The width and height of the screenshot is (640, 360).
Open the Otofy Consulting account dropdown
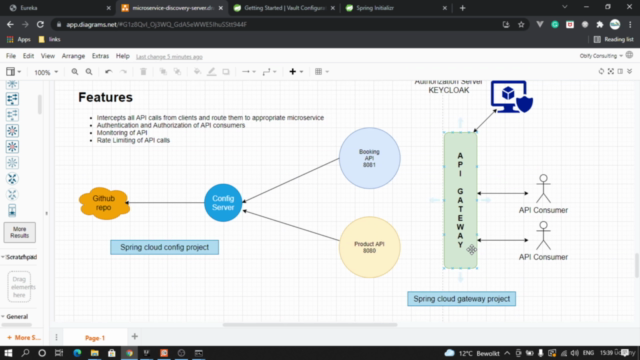tap(601, 56)
